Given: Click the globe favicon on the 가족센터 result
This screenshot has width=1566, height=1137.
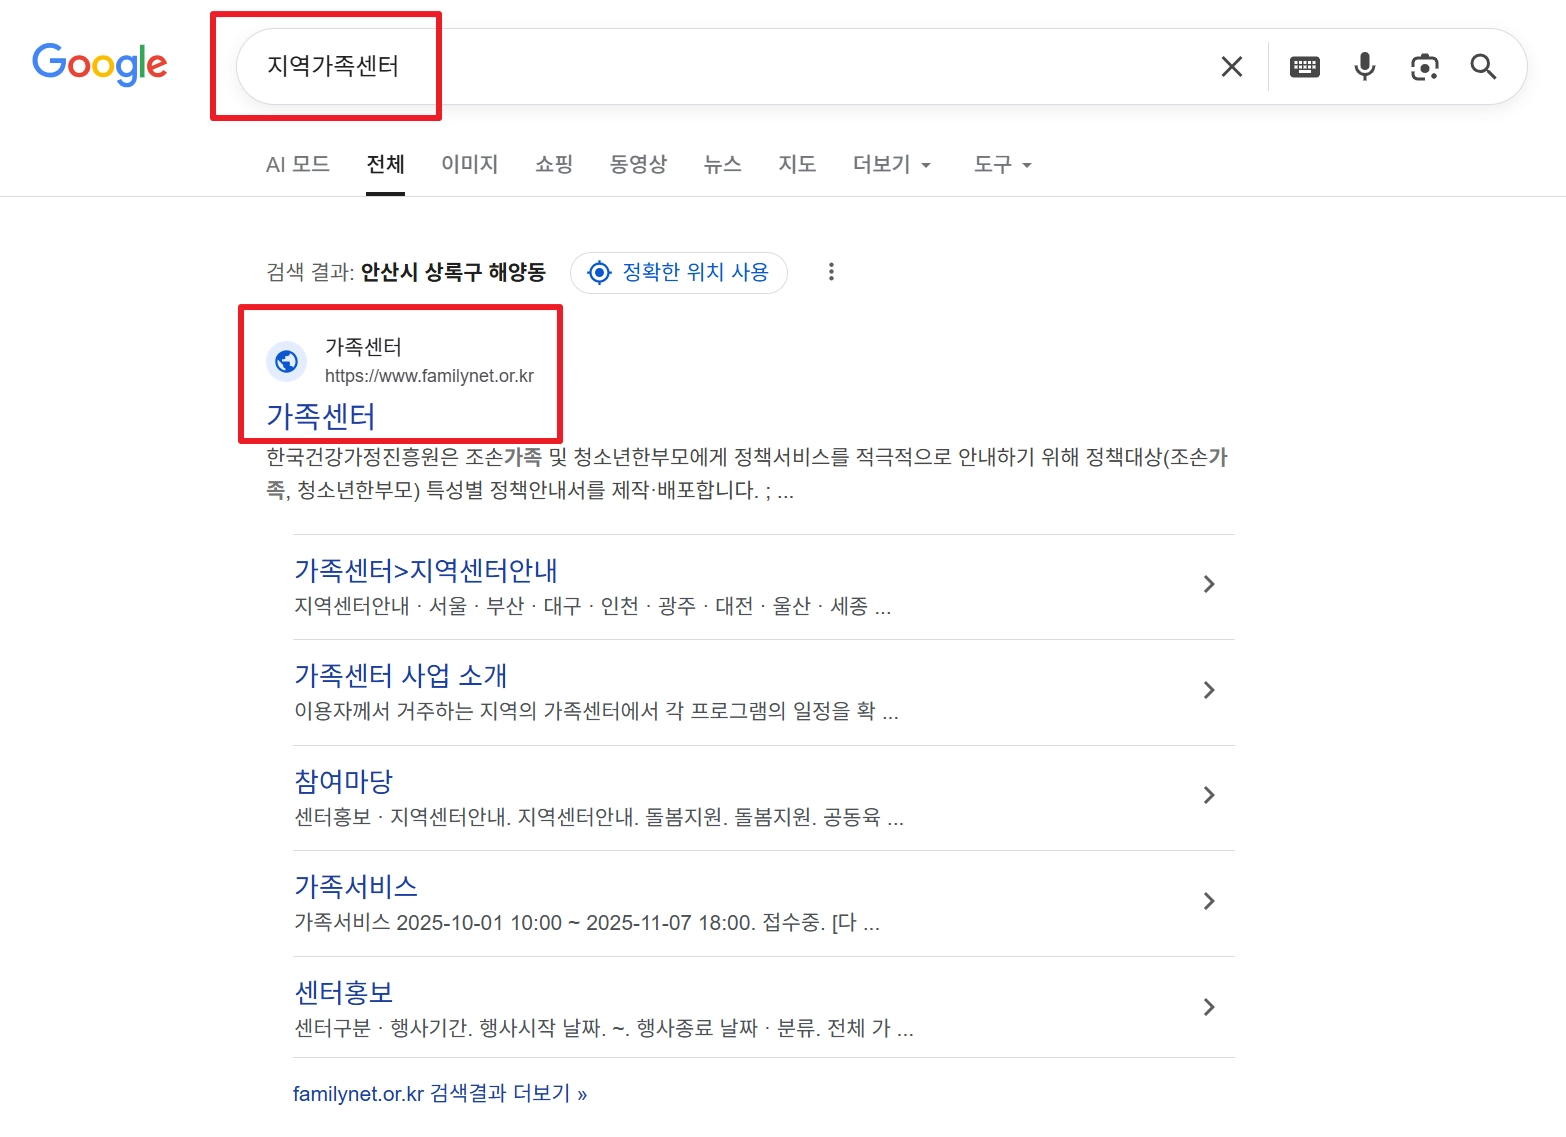Looking at the screenshot, I should pyautogui.click(x=287, y=362).
